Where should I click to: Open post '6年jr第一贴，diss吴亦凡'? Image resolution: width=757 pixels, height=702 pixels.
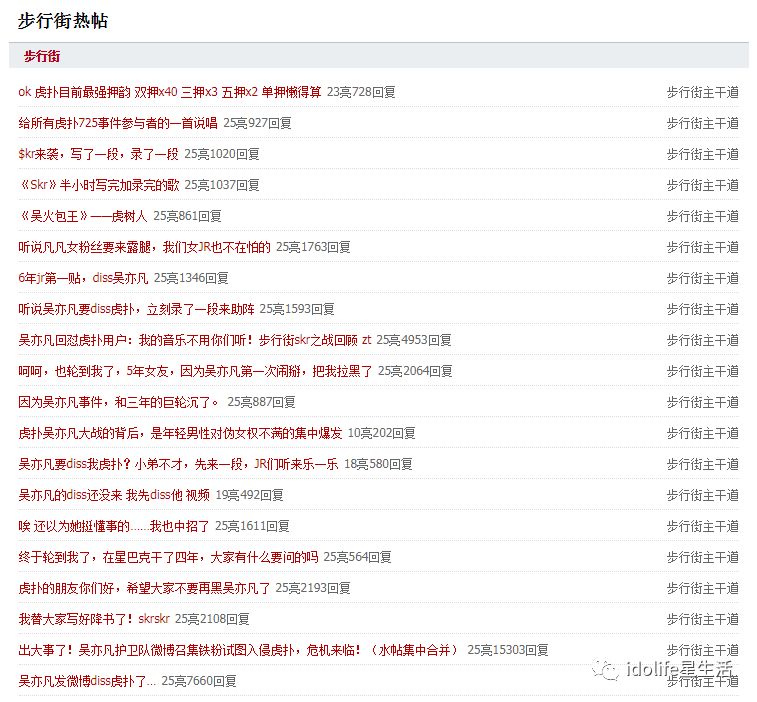click(83, 278)
